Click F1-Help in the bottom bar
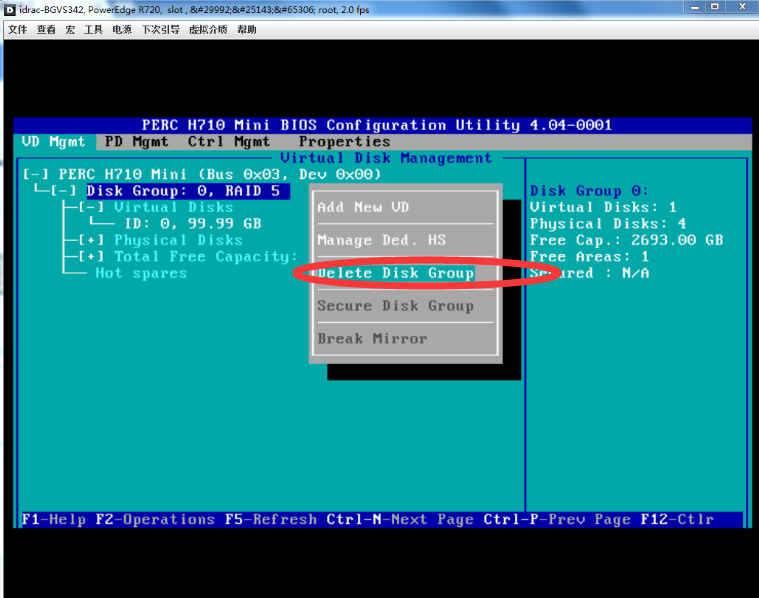 click(54, 520)
